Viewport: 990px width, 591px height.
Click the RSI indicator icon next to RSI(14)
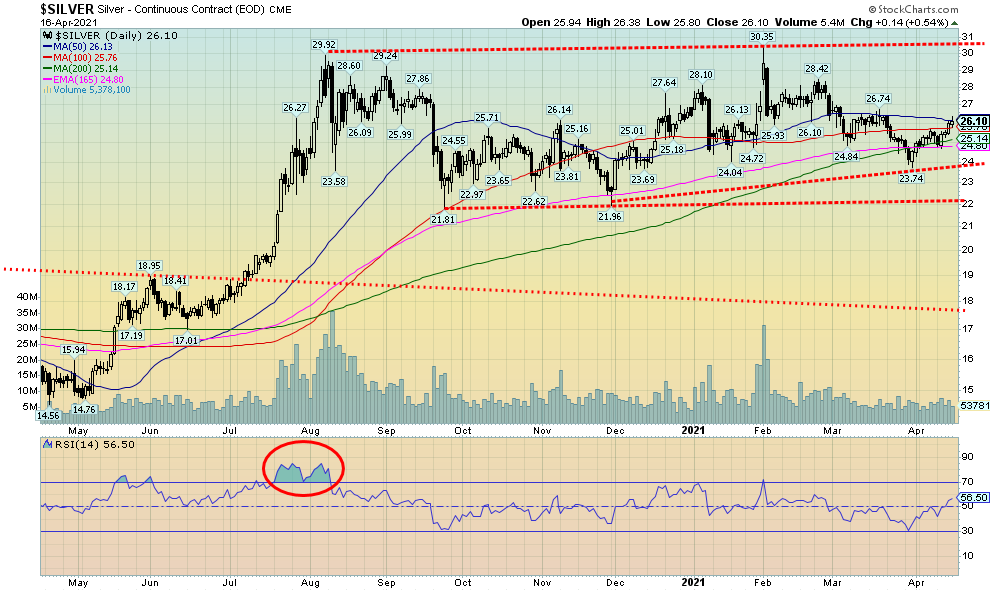(46, 443)
